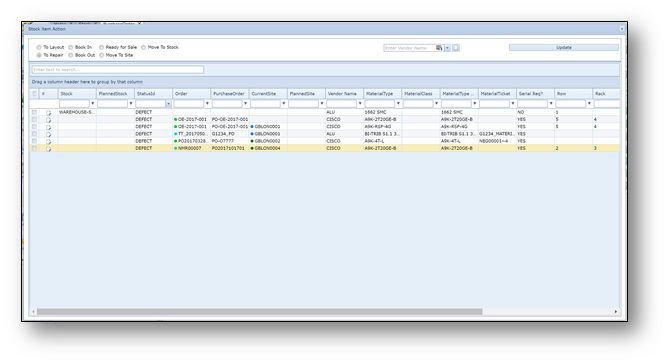The width and height of the screenshot is (670, 364).
Task: Click scroll left arrow on horizontal scrollbar
Action: click(x=33, y=312)
